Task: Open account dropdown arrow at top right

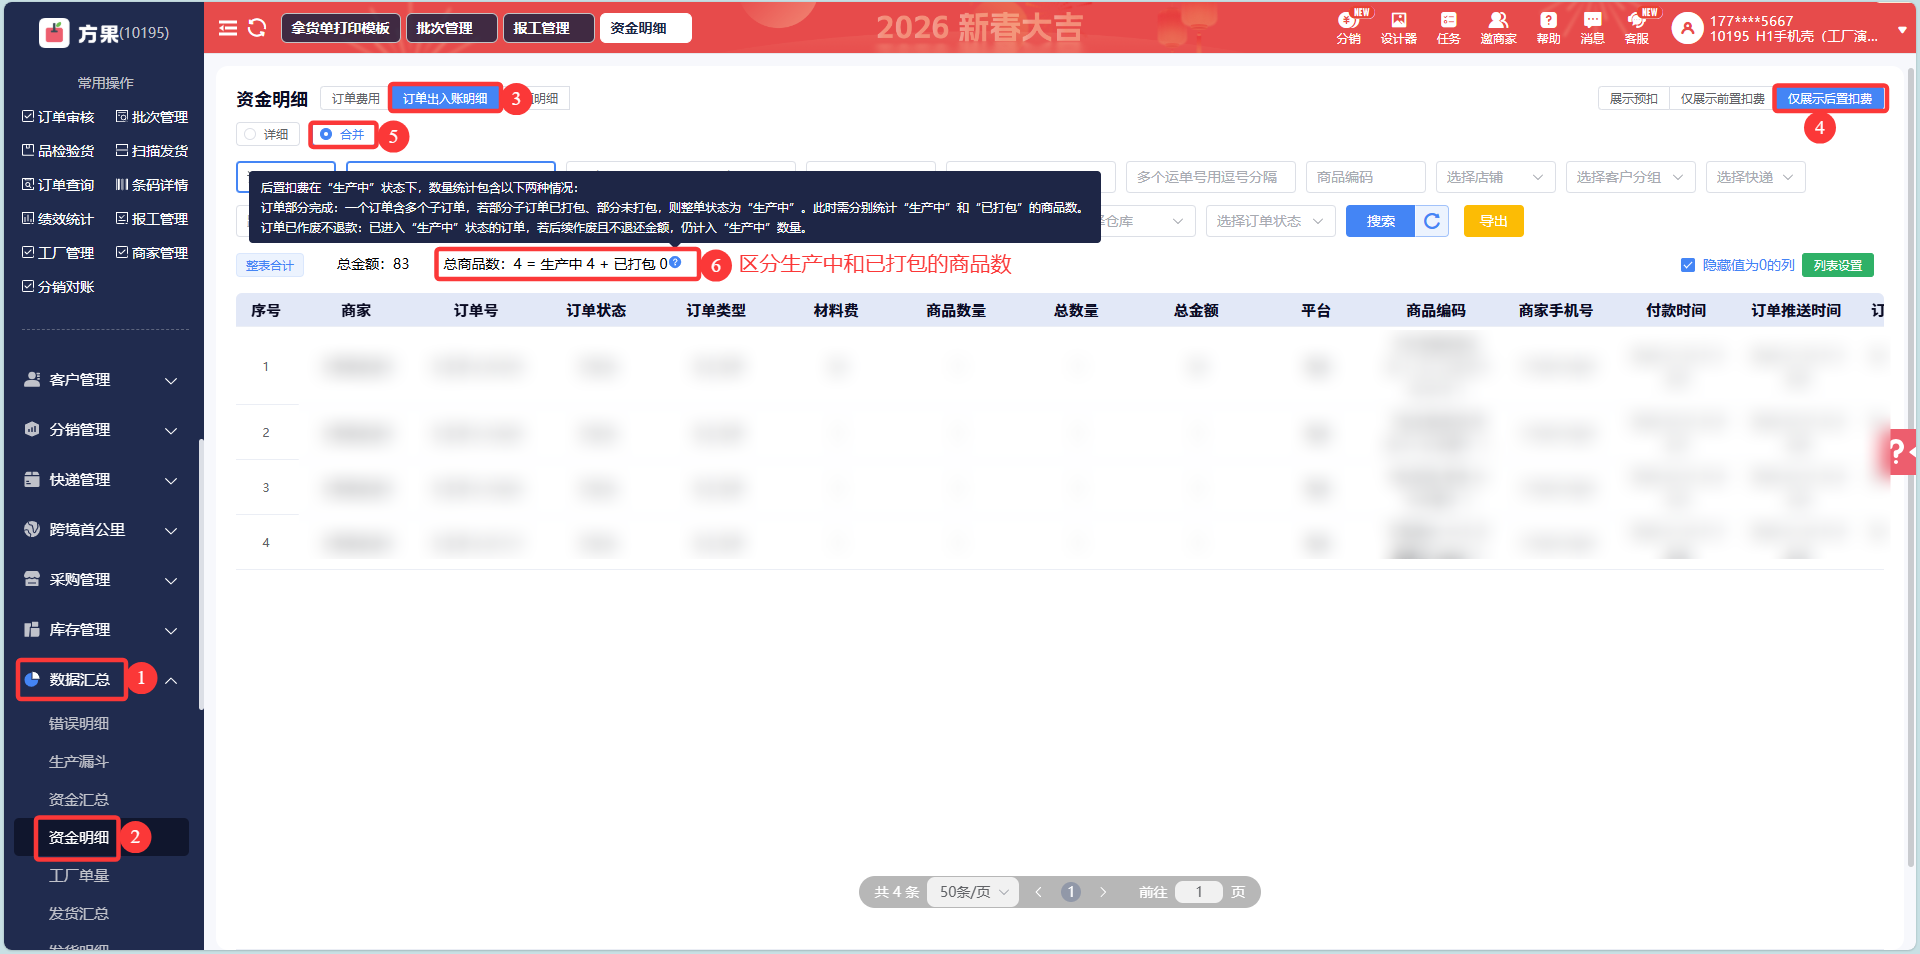Action: [1902, 29]
